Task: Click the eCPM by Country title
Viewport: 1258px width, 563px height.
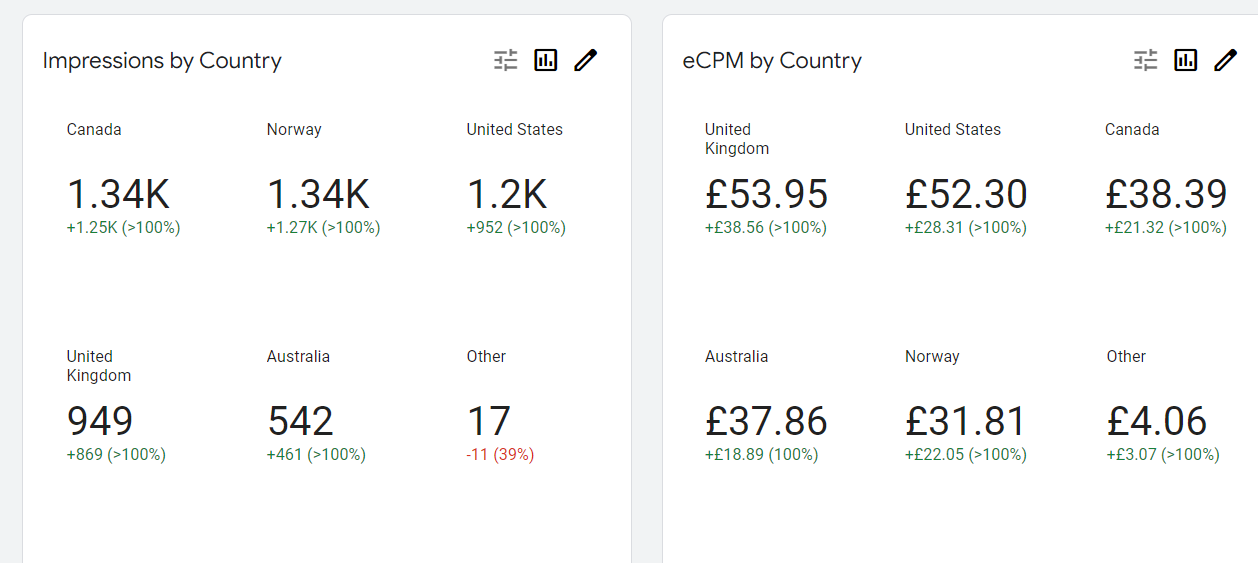Action: click(x=772, y=61)
